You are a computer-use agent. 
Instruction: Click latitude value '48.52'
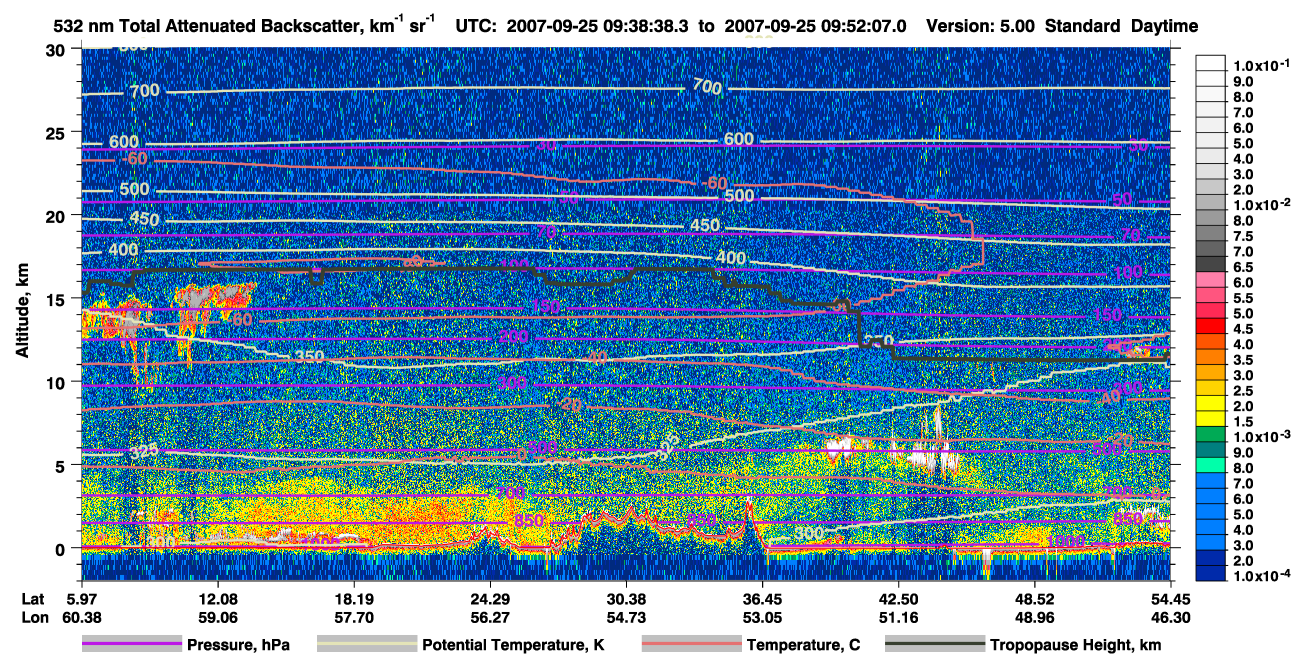point(1034,598)
